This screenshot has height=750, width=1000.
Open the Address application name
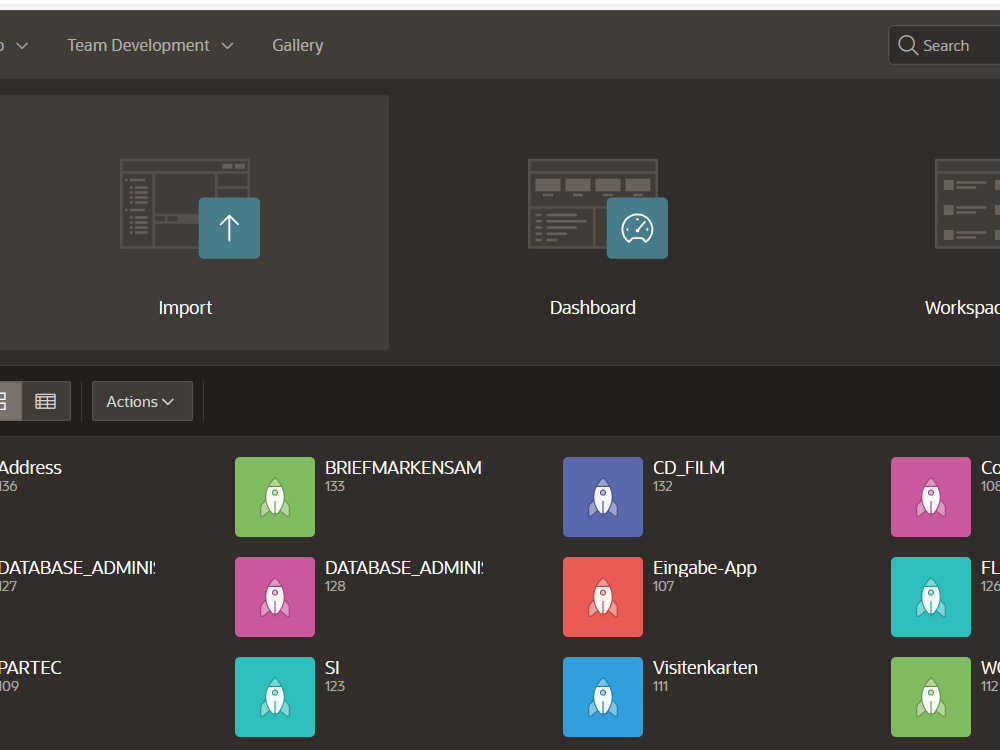31,467
